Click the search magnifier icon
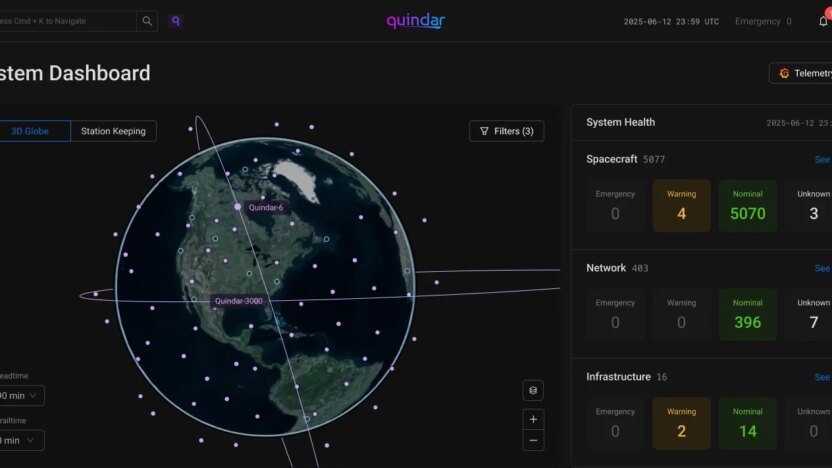Screen dimensions: 832x468 (x=147, y=21)
